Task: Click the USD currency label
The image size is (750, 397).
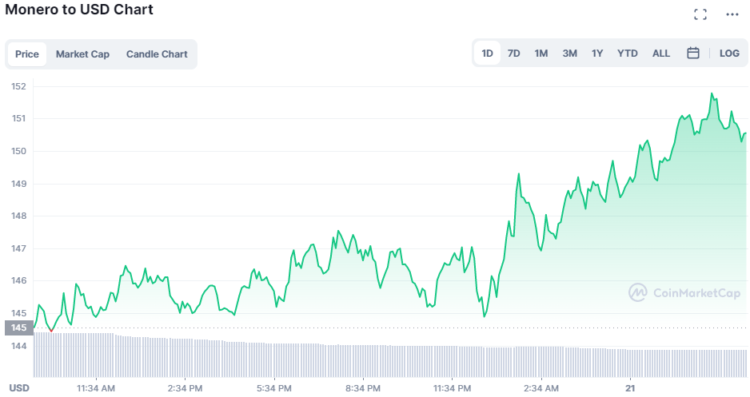Action: 19,388
